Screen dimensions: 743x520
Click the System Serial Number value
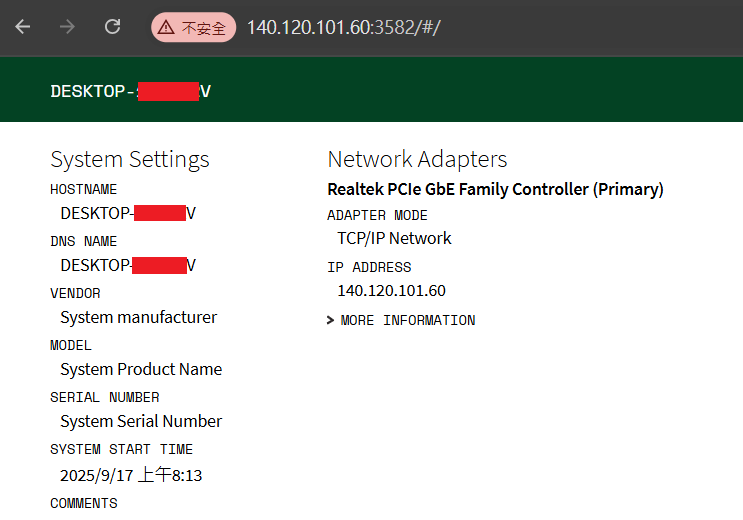[141, 421]
